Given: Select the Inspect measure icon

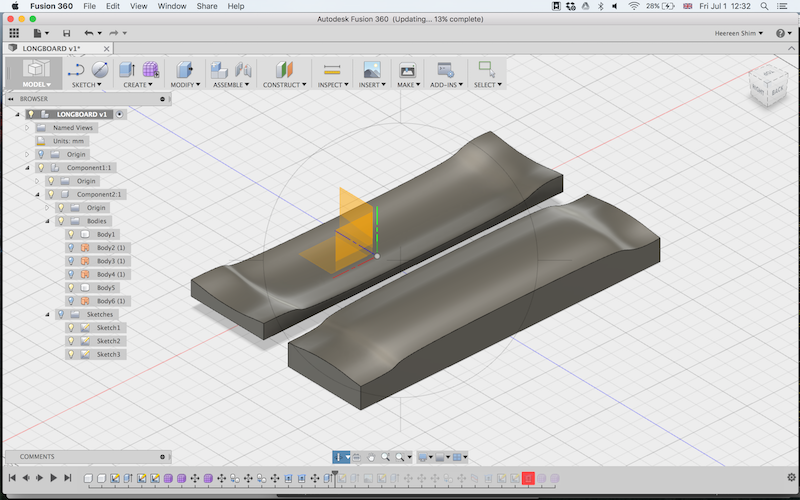Looking at the screenshot, I should 332,70.
